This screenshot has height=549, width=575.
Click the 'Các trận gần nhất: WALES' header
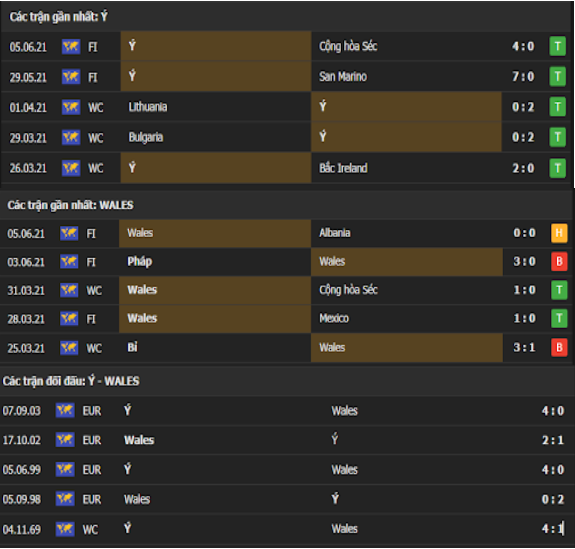pyautogui.click(x=70, y=205)
